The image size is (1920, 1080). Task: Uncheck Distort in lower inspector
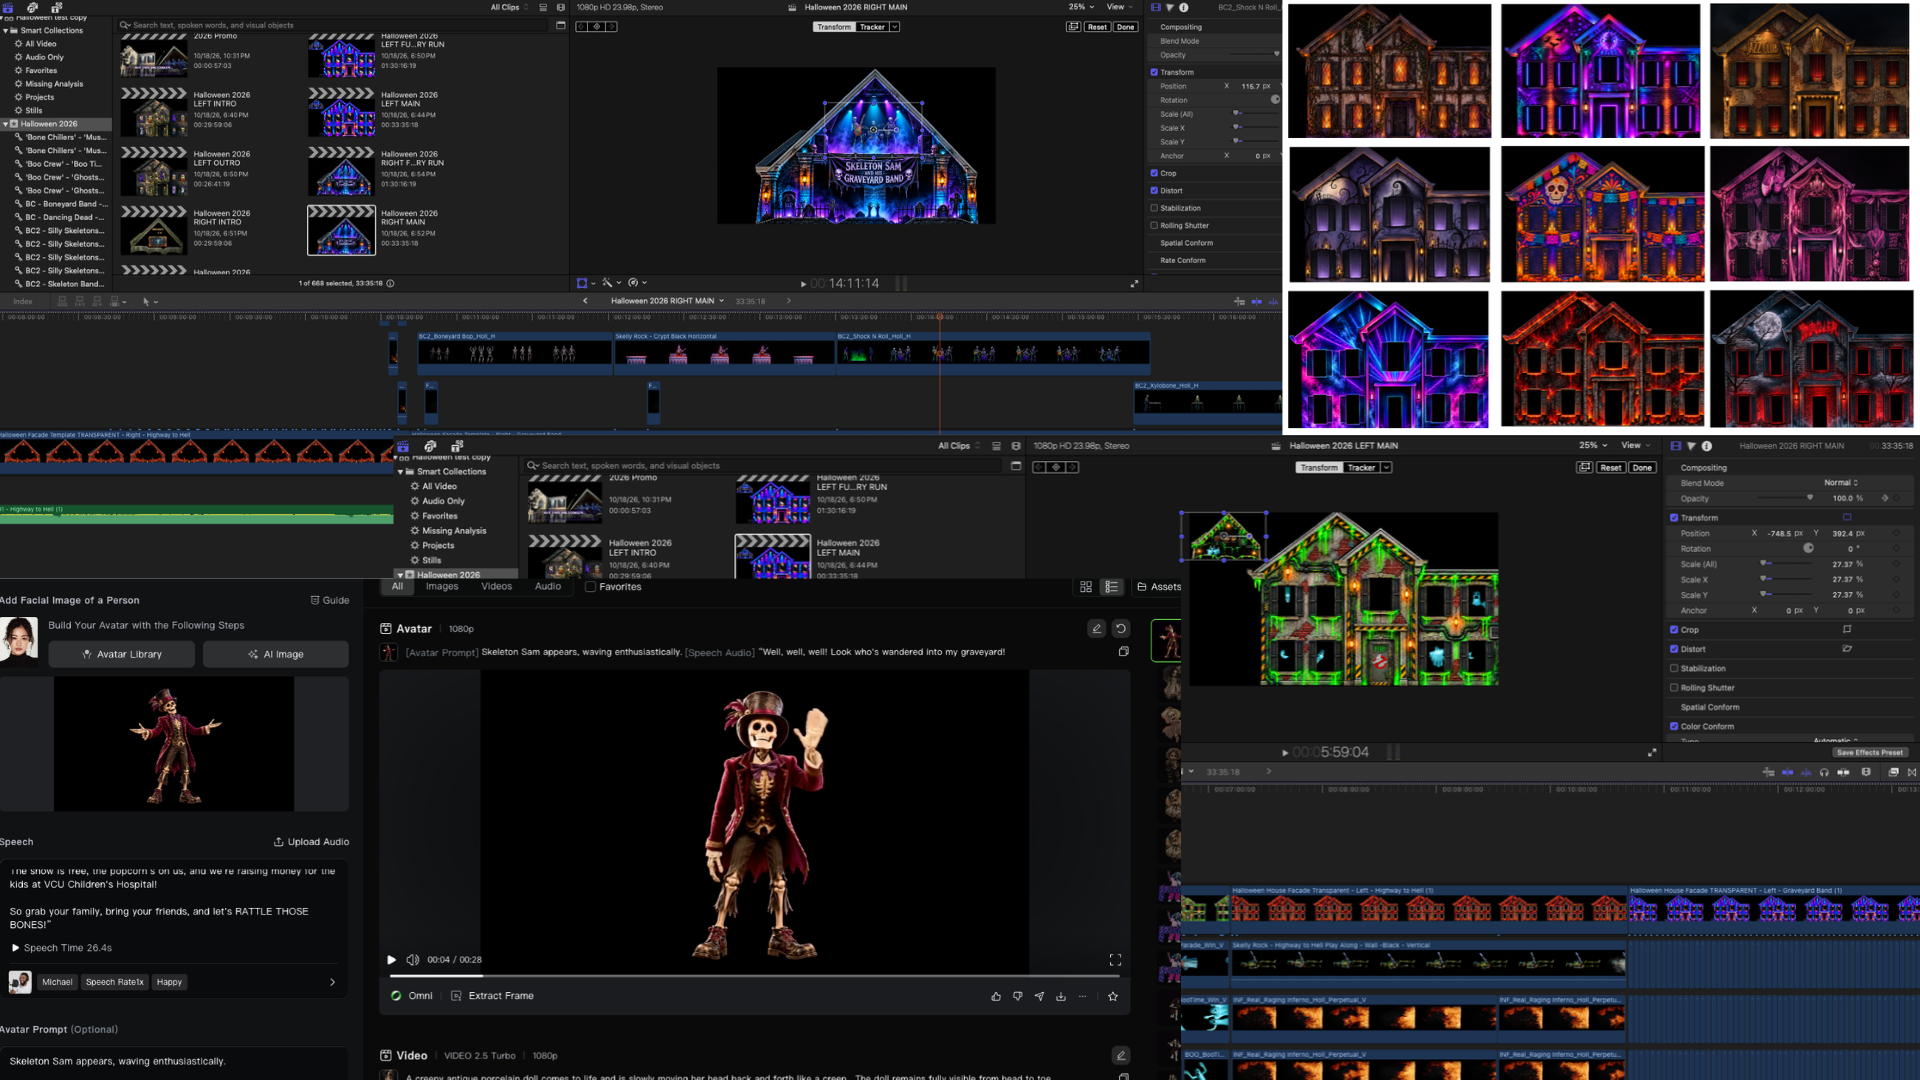[1674, 649]
